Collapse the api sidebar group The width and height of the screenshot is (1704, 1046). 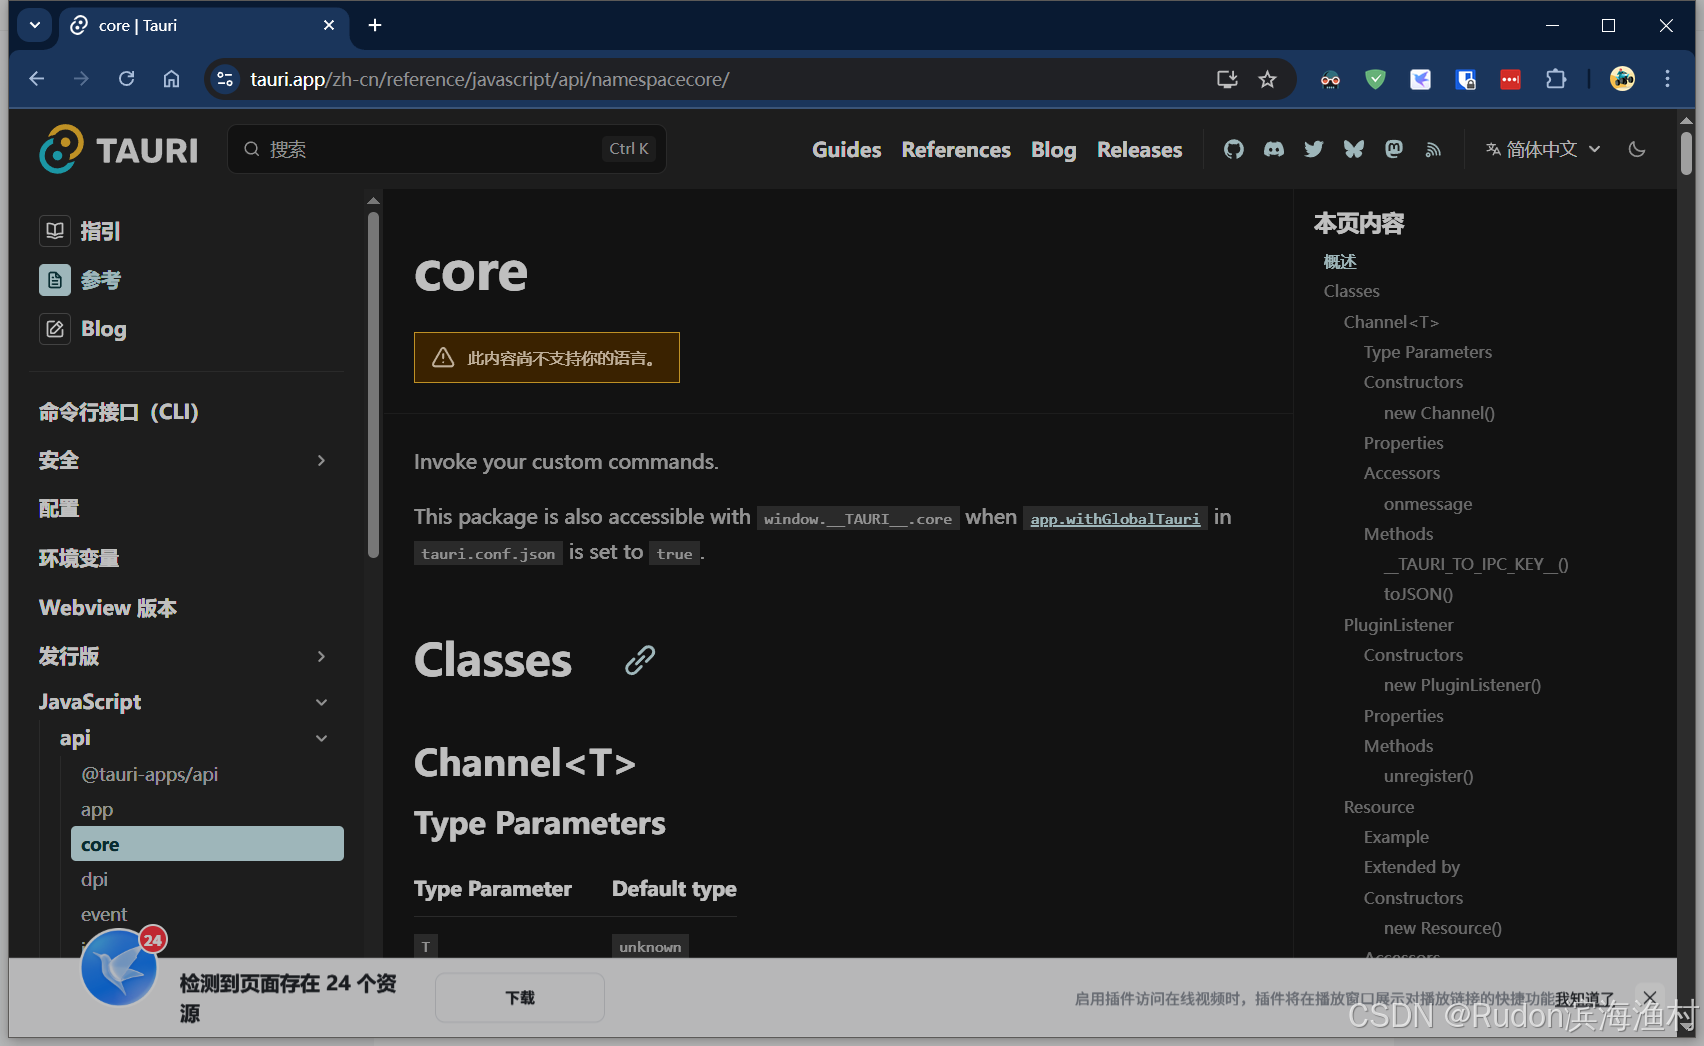coord(321,738)
